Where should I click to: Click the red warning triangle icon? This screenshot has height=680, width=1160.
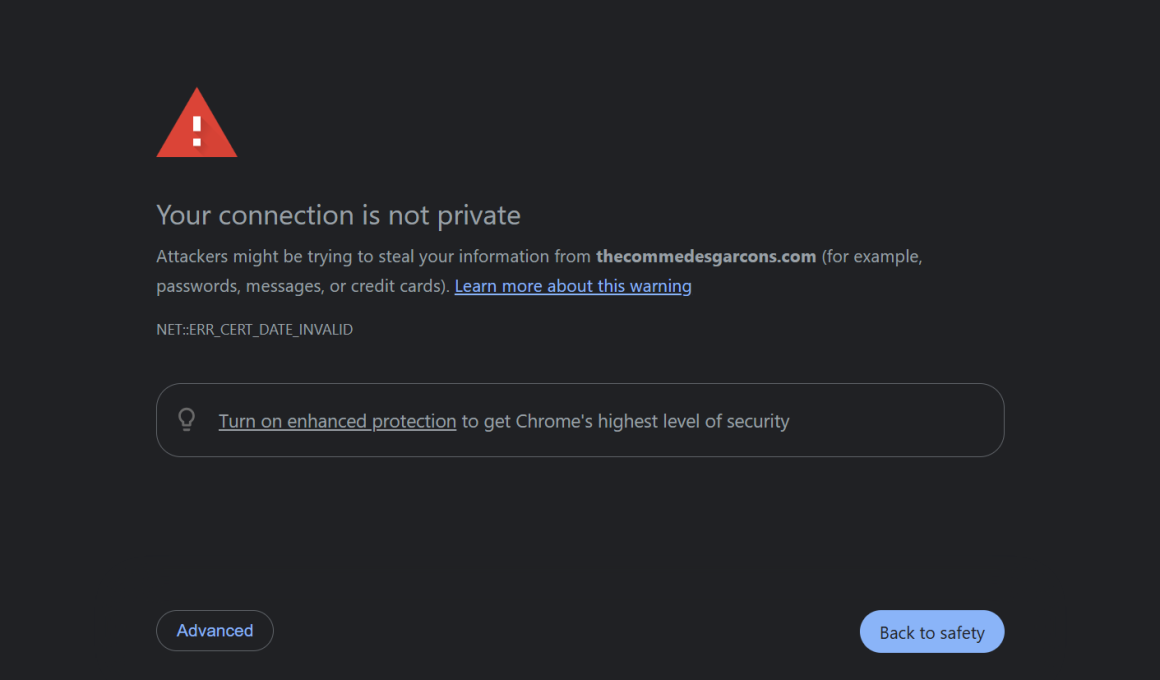197,123
